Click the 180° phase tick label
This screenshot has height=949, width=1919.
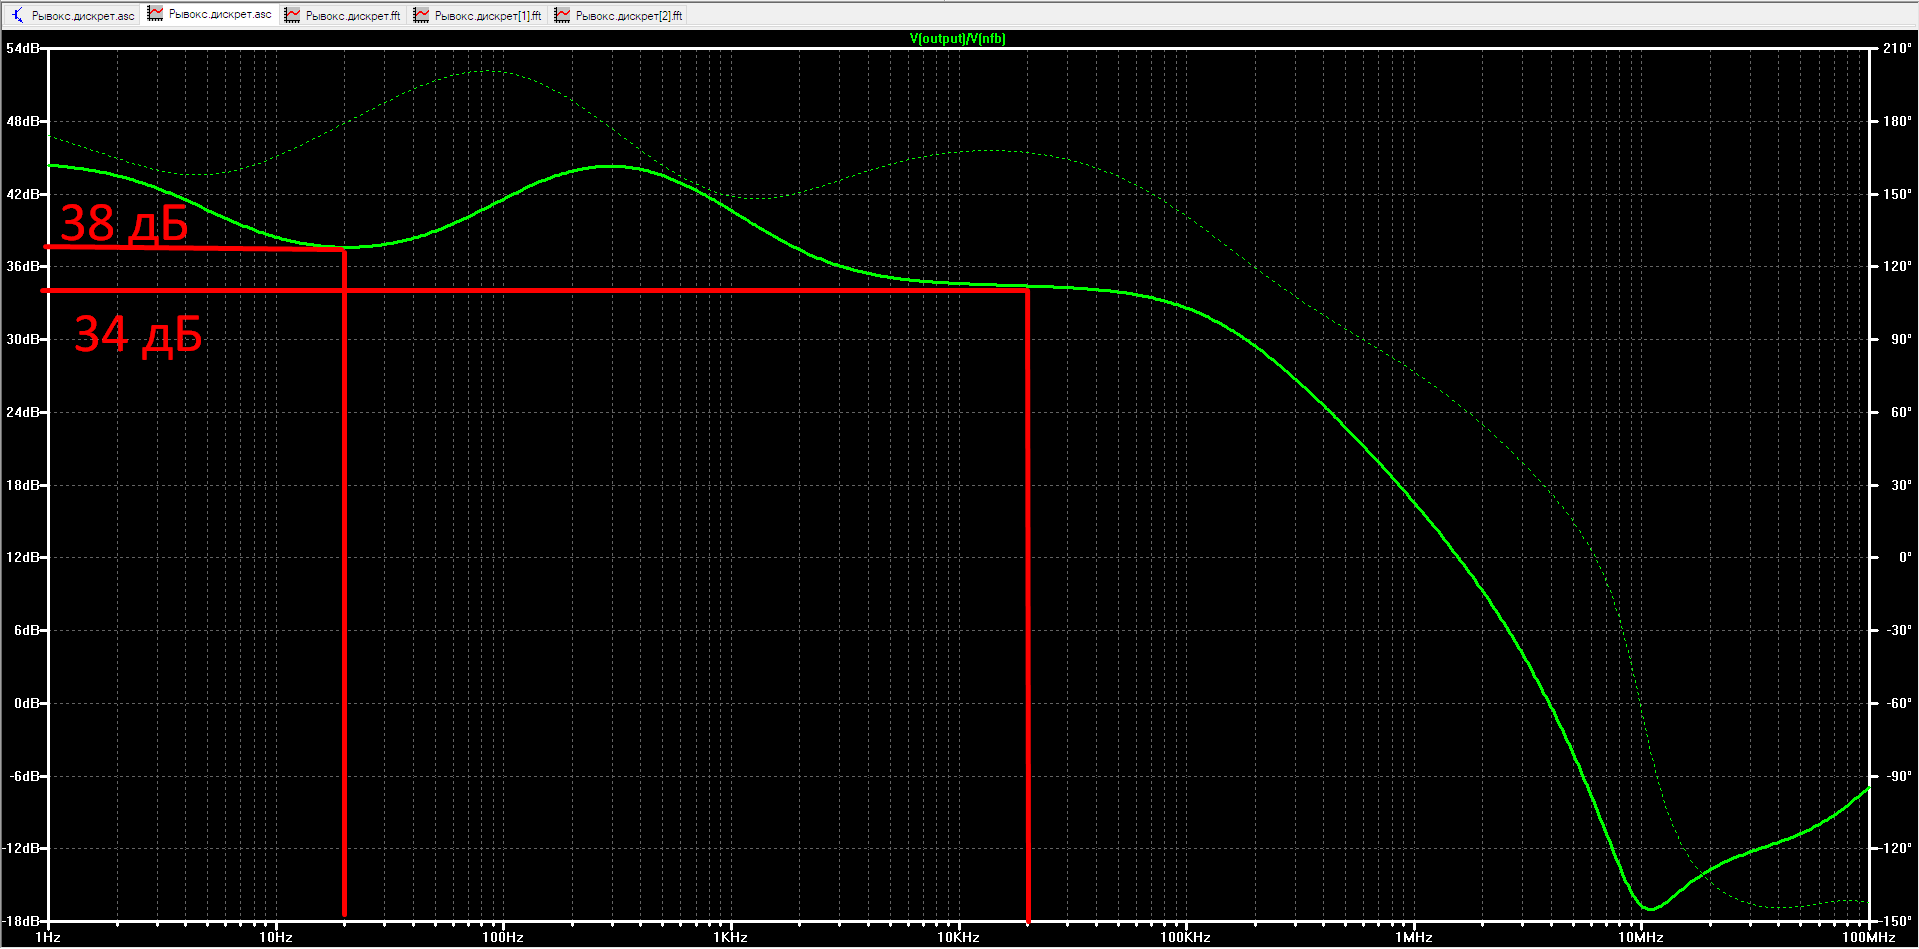click(1897, 121)
